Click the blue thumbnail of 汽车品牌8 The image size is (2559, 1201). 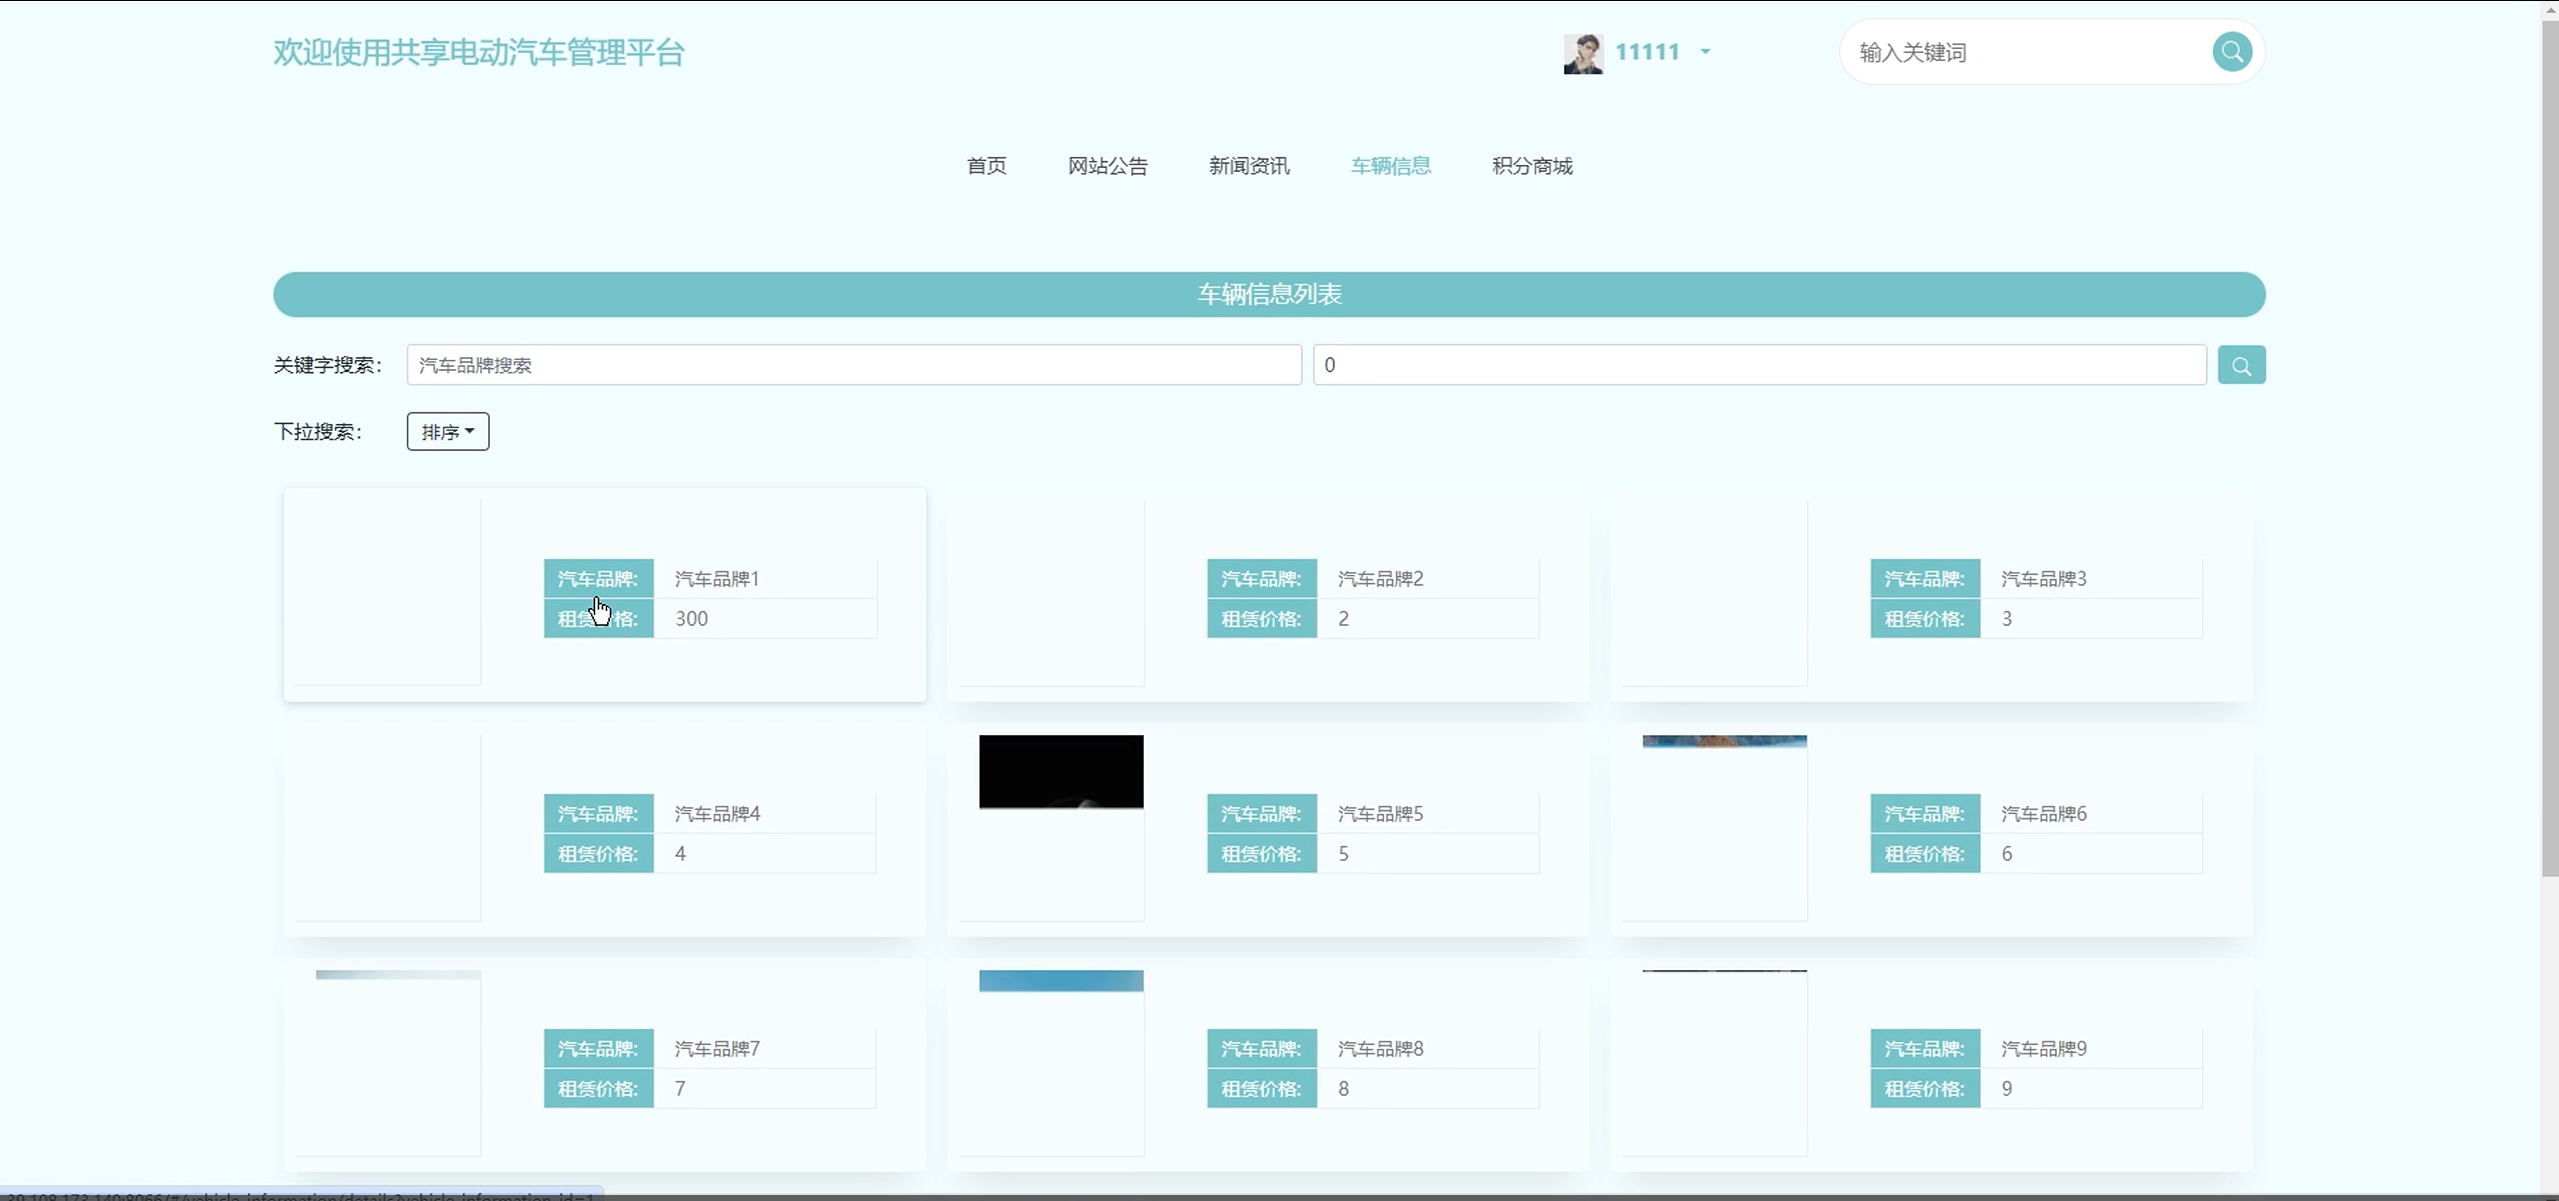pyautogui.click(x=1060, y=981)
